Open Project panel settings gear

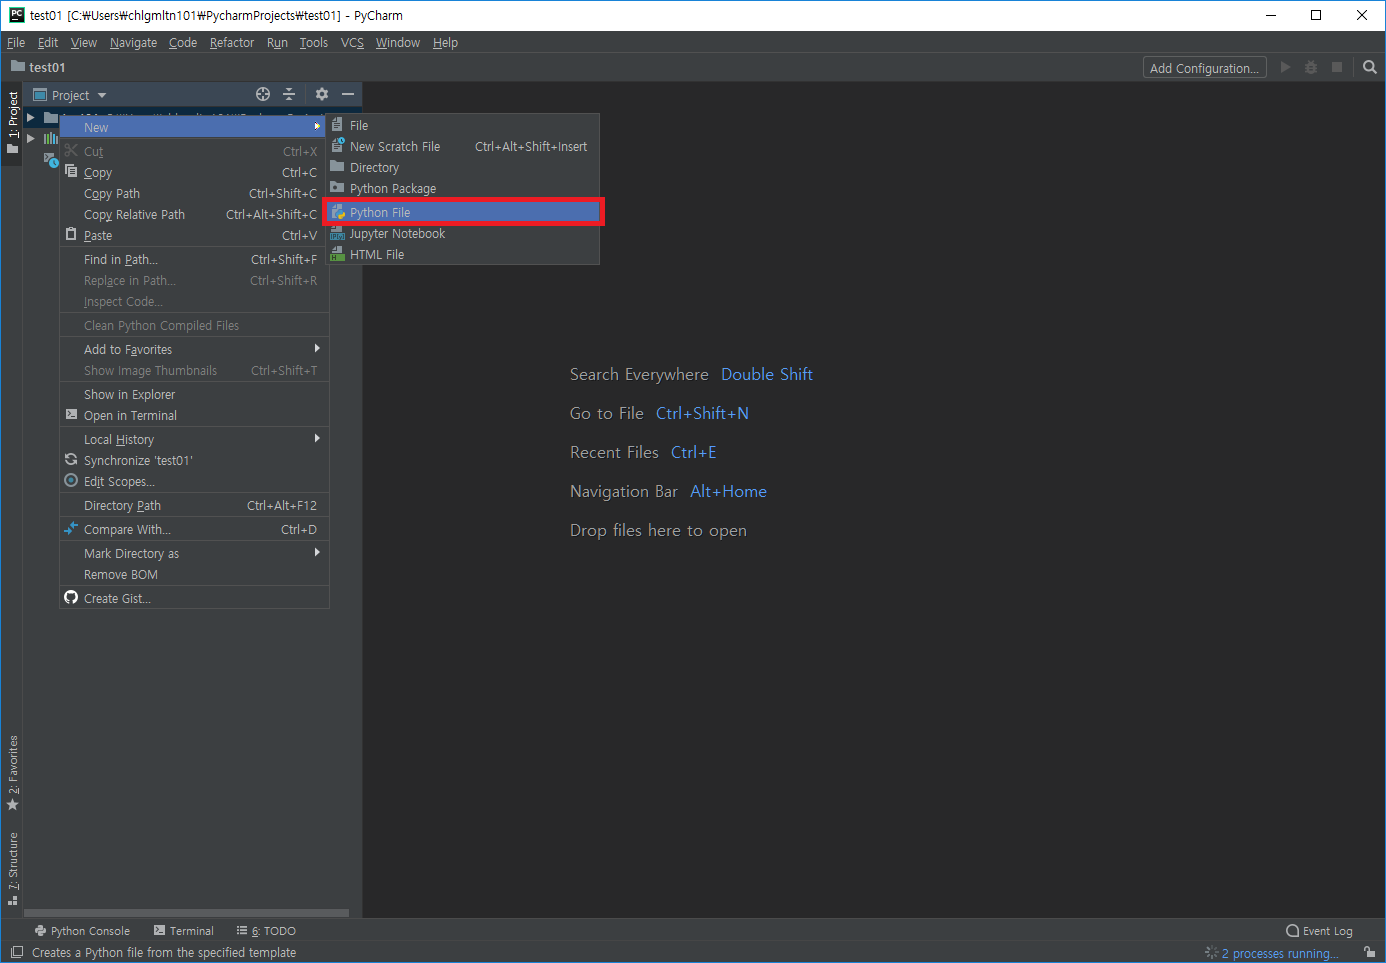[321, 94]
